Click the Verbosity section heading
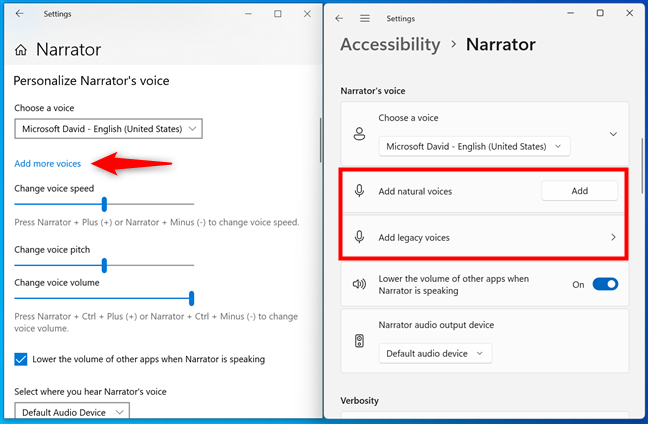 click(360, 400)
